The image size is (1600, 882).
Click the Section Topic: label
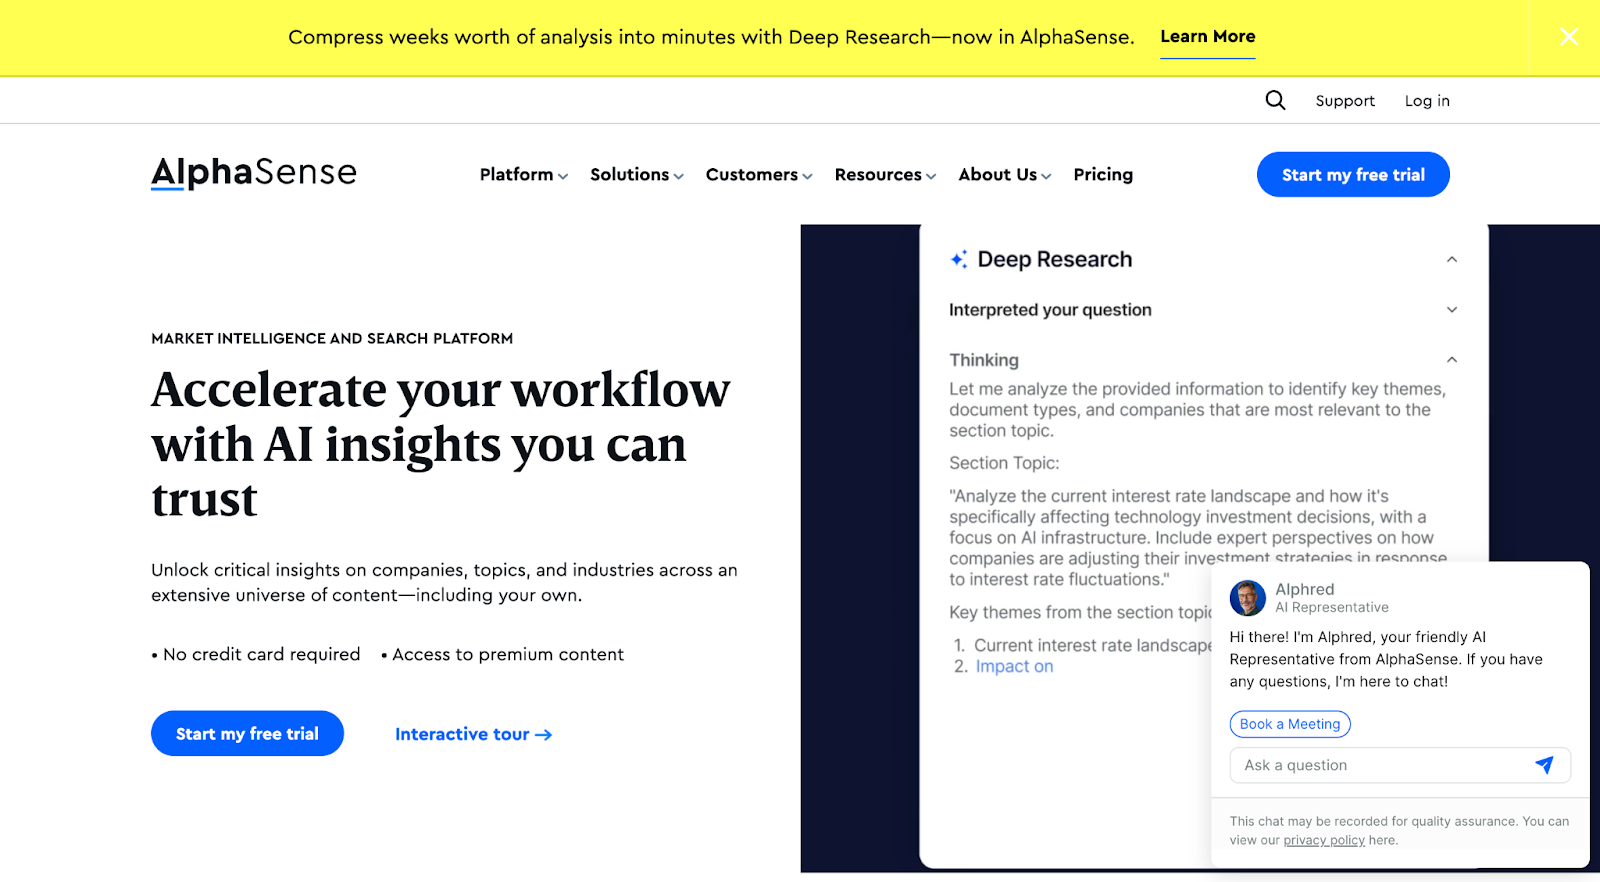(x=1004, y=463)
